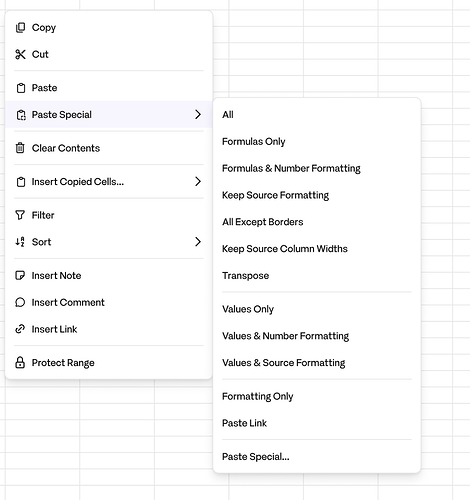
Task: Click the clipboard Paste icon
Action: pyautogui.click(x=21, y=88)
